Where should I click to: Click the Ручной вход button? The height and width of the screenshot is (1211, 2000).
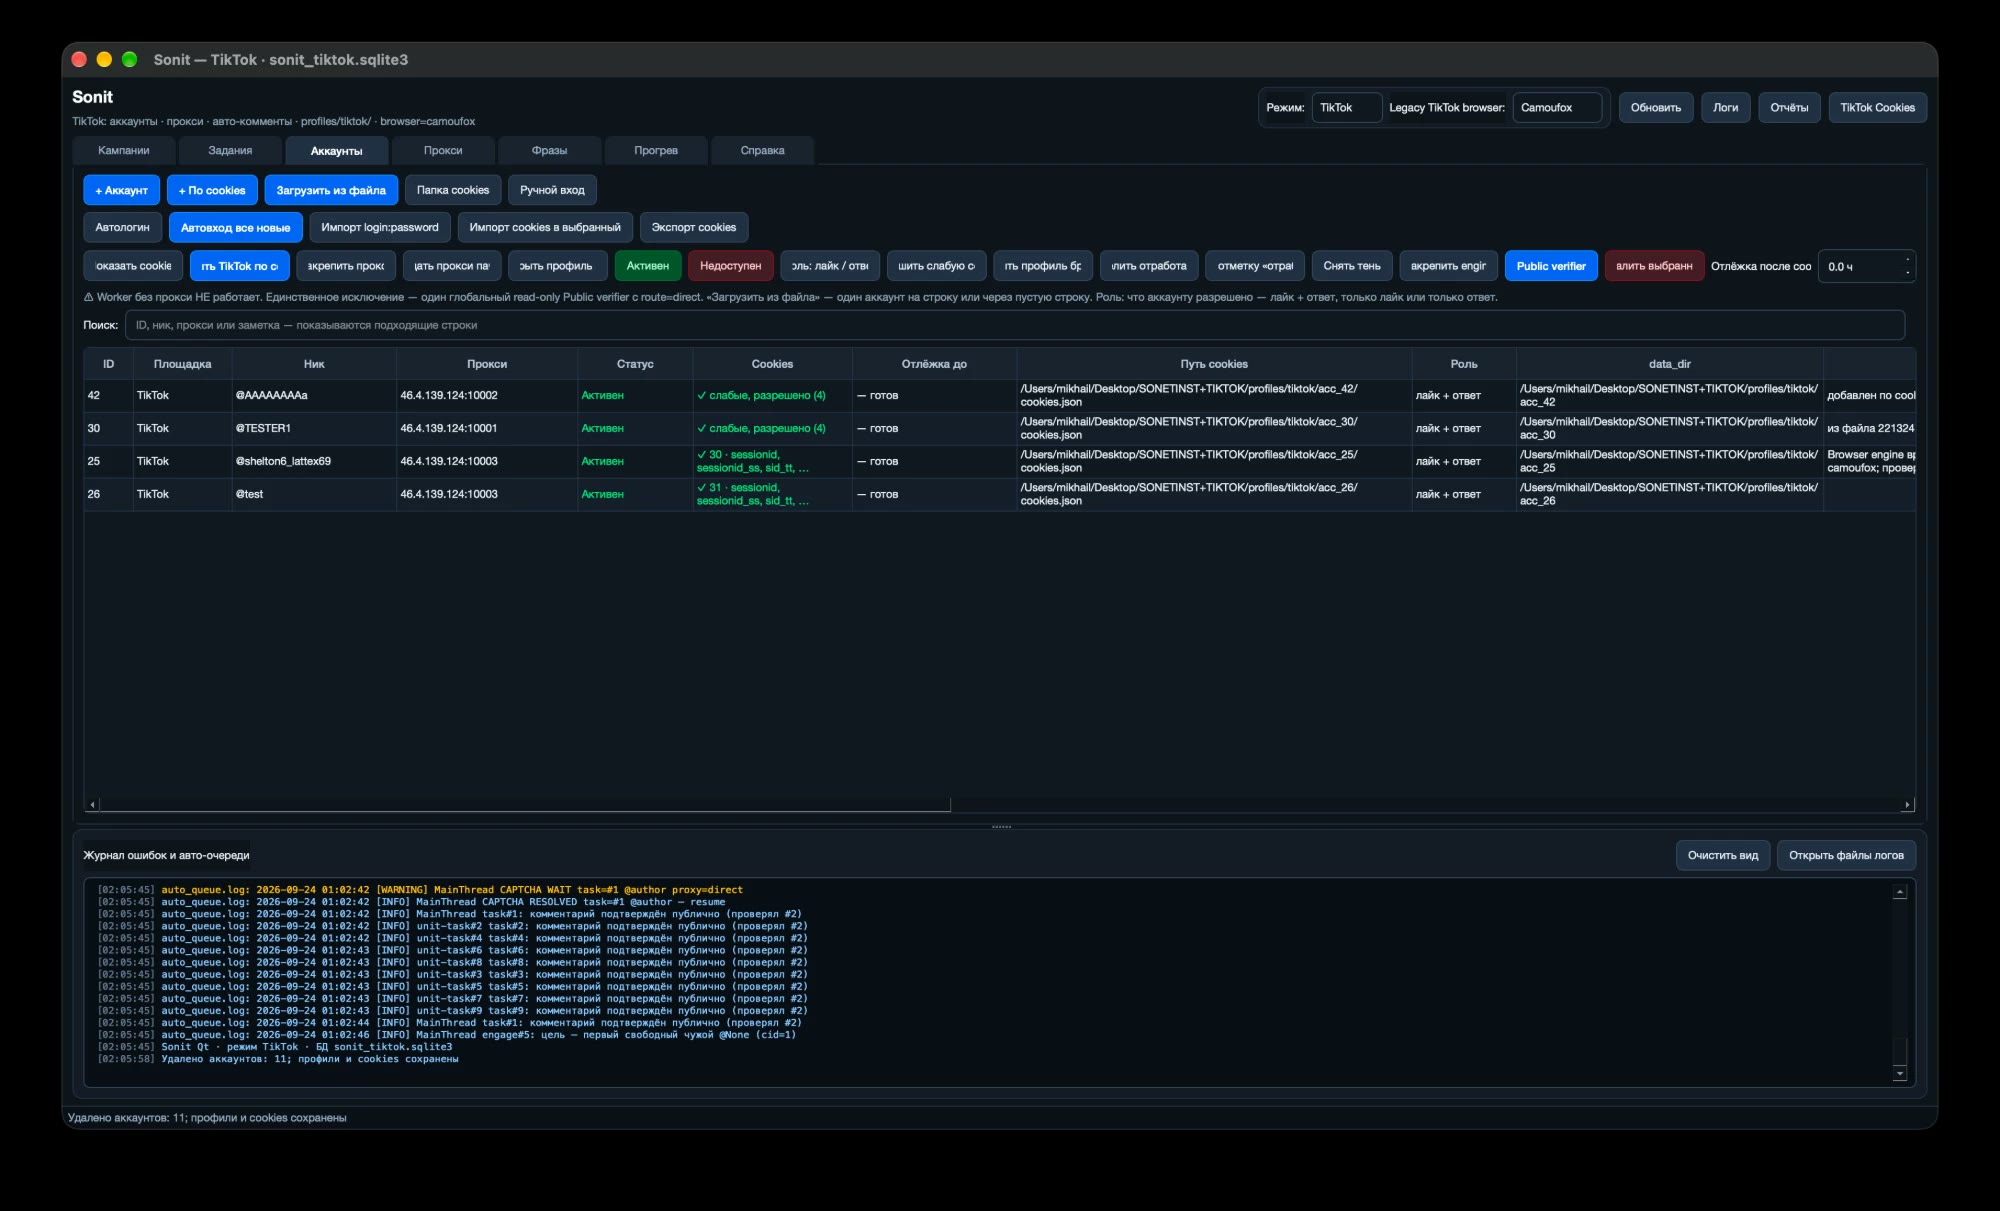[552, 190]
